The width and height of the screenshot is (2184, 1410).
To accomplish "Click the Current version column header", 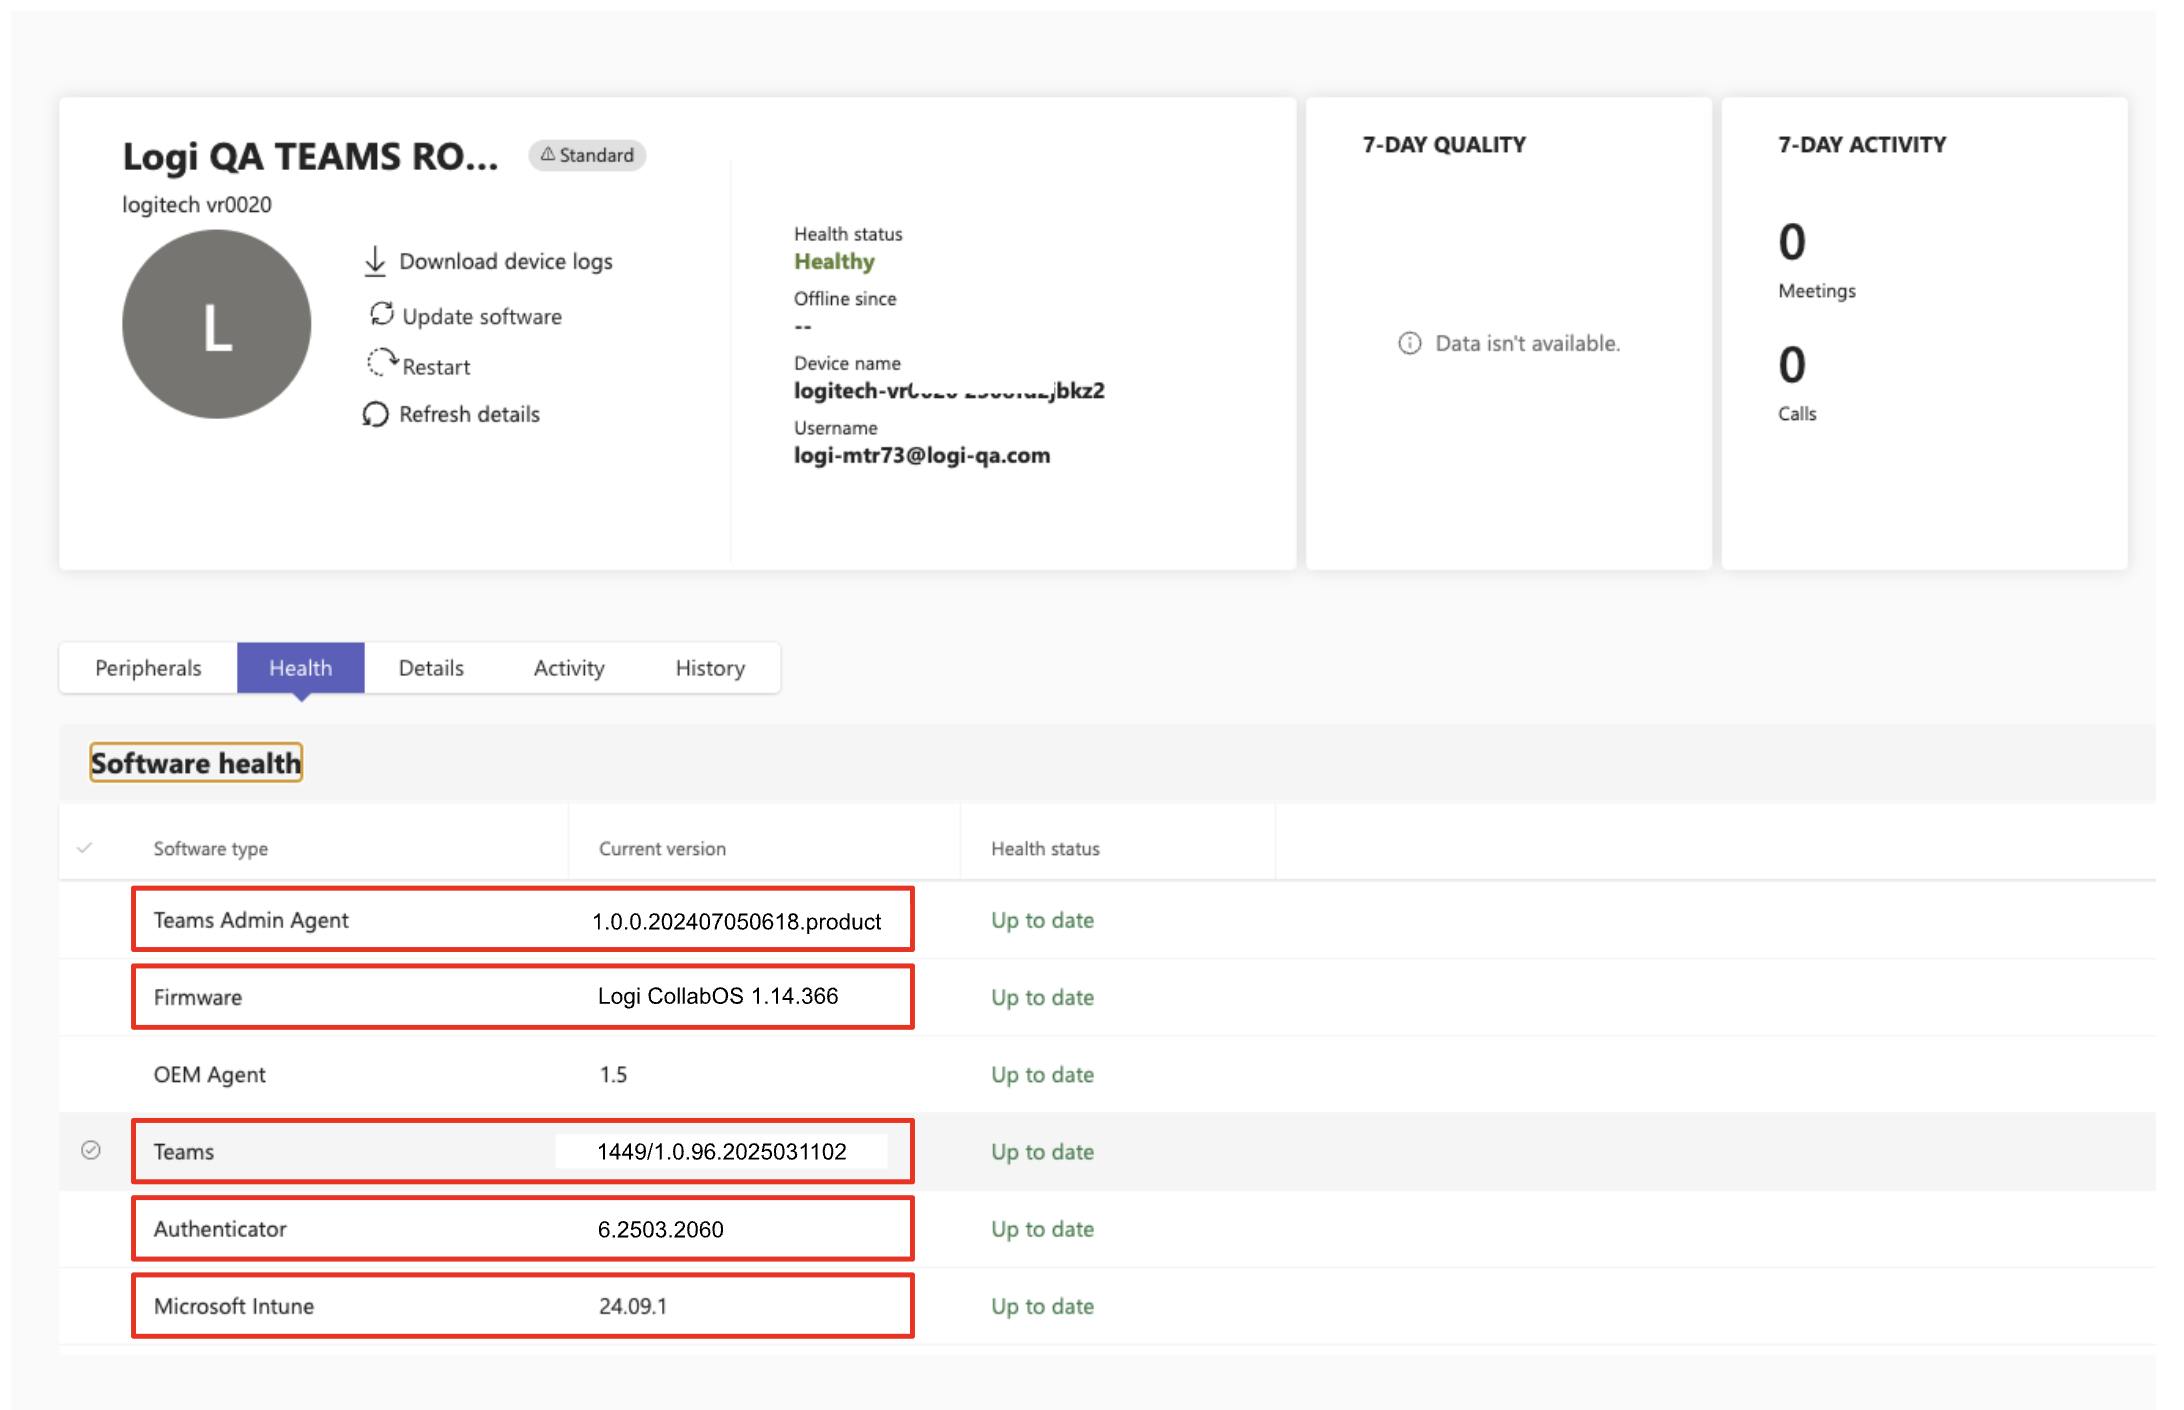I will 662,849.
